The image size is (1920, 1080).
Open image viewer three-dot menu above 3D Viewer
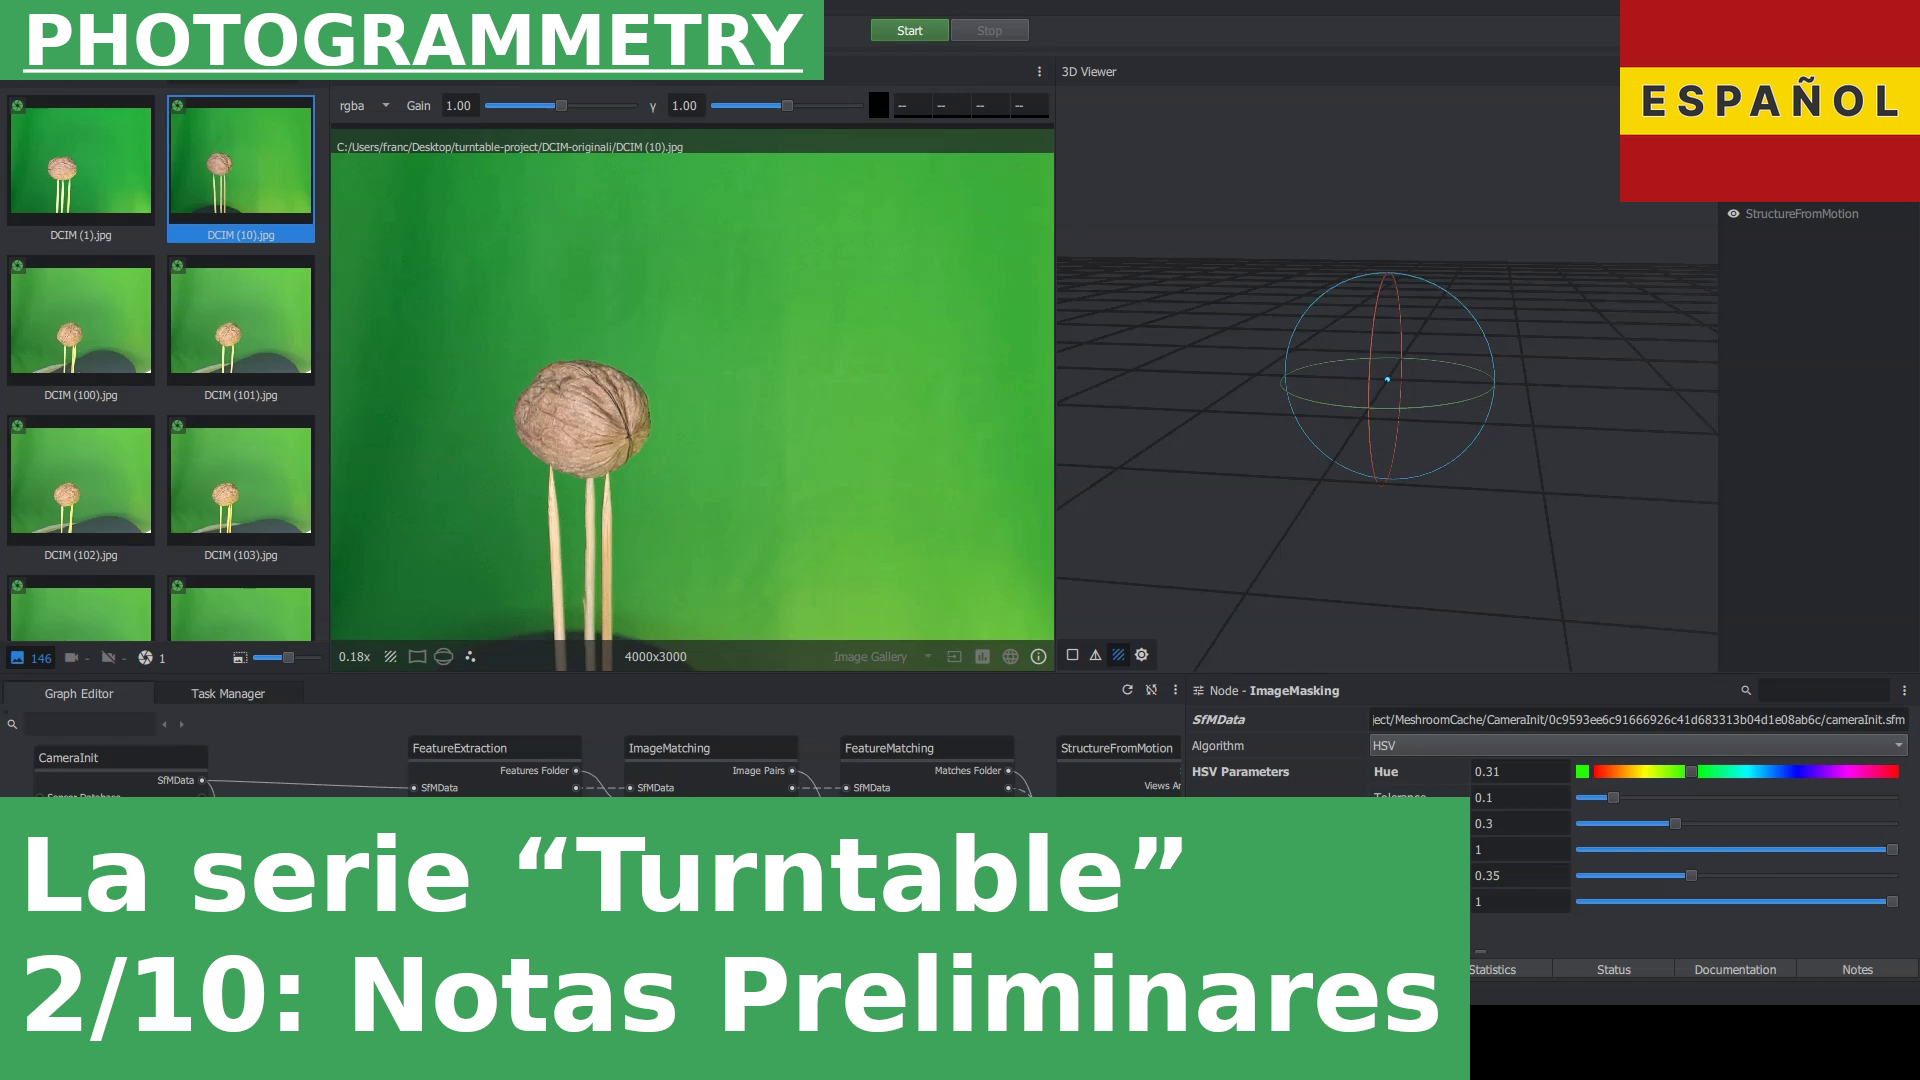tap(1039, 72)
